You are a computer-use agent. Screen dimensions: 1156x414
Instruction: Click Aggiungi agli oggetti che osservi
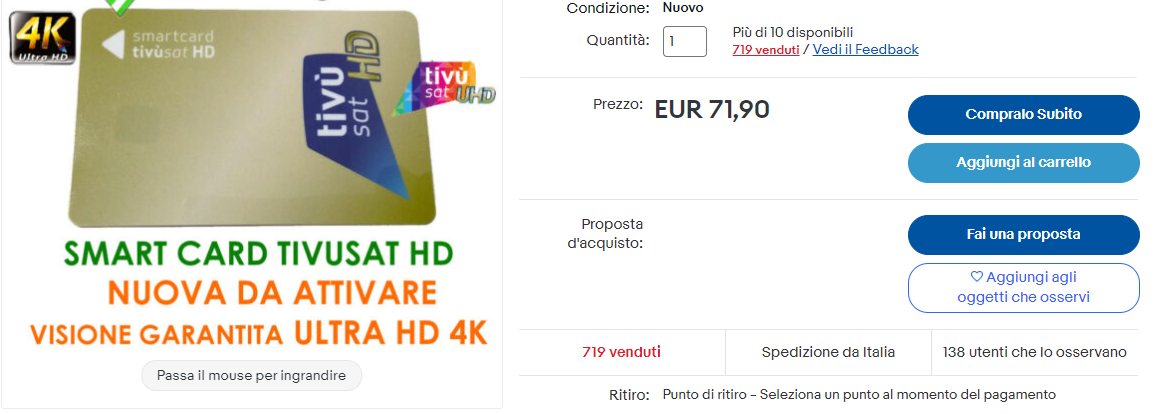(x=1023, y=287)
